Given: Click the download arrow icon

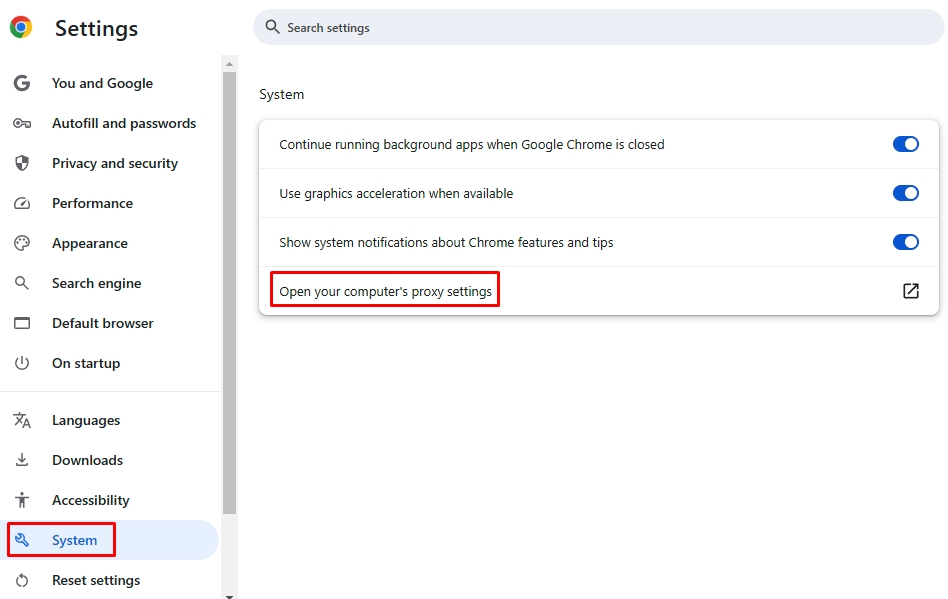Looking at the screenshot, I should click(22, 460).
